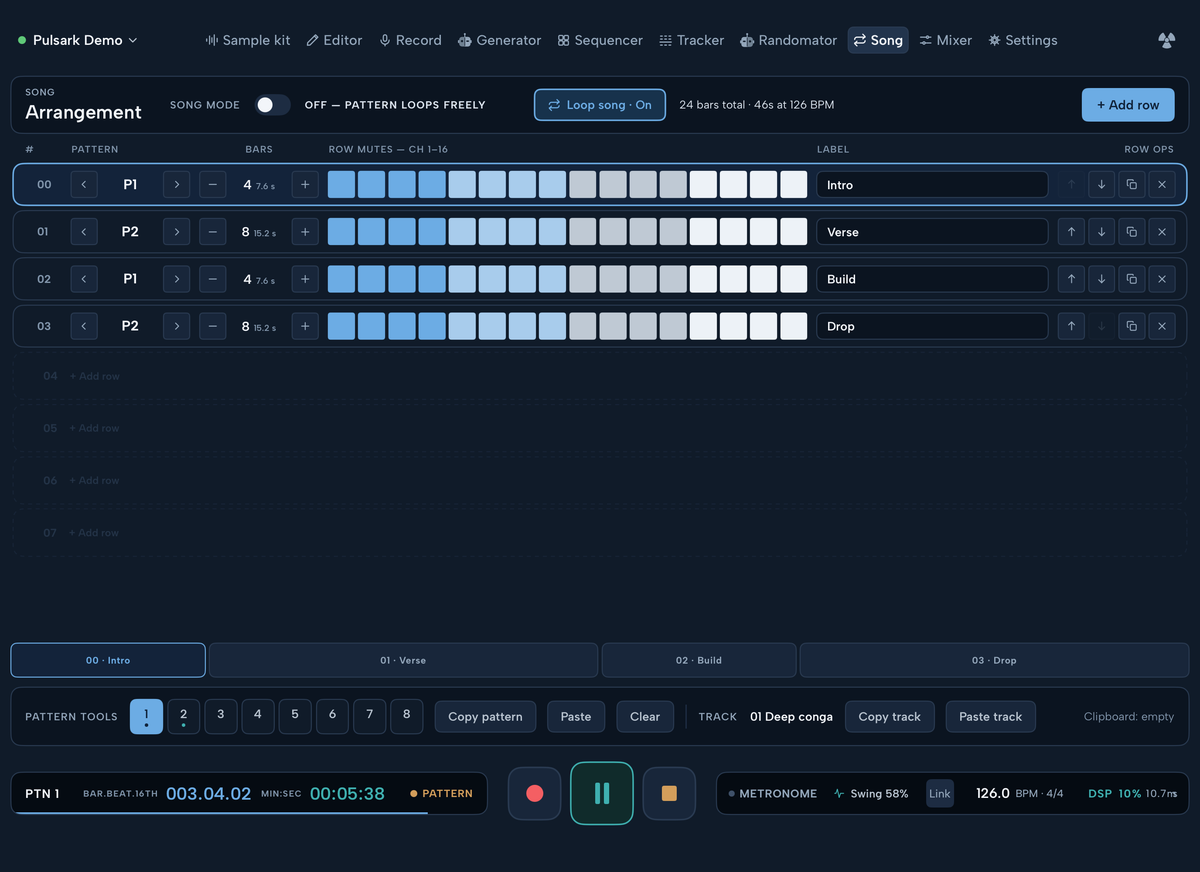Clear the current pattern
Screen dimensions: 1200x872
point(645,717)
